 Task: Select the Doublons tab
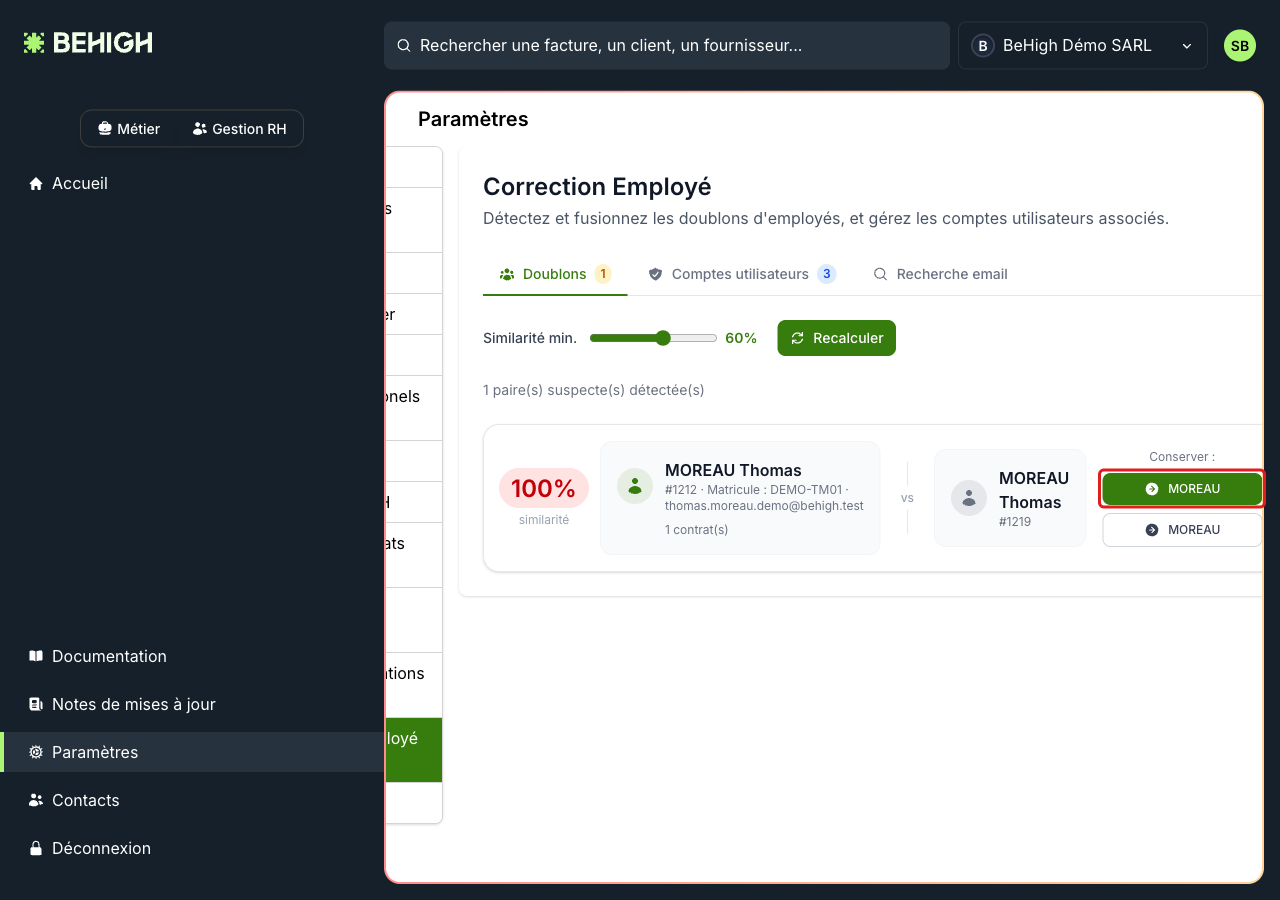point(555,274)
